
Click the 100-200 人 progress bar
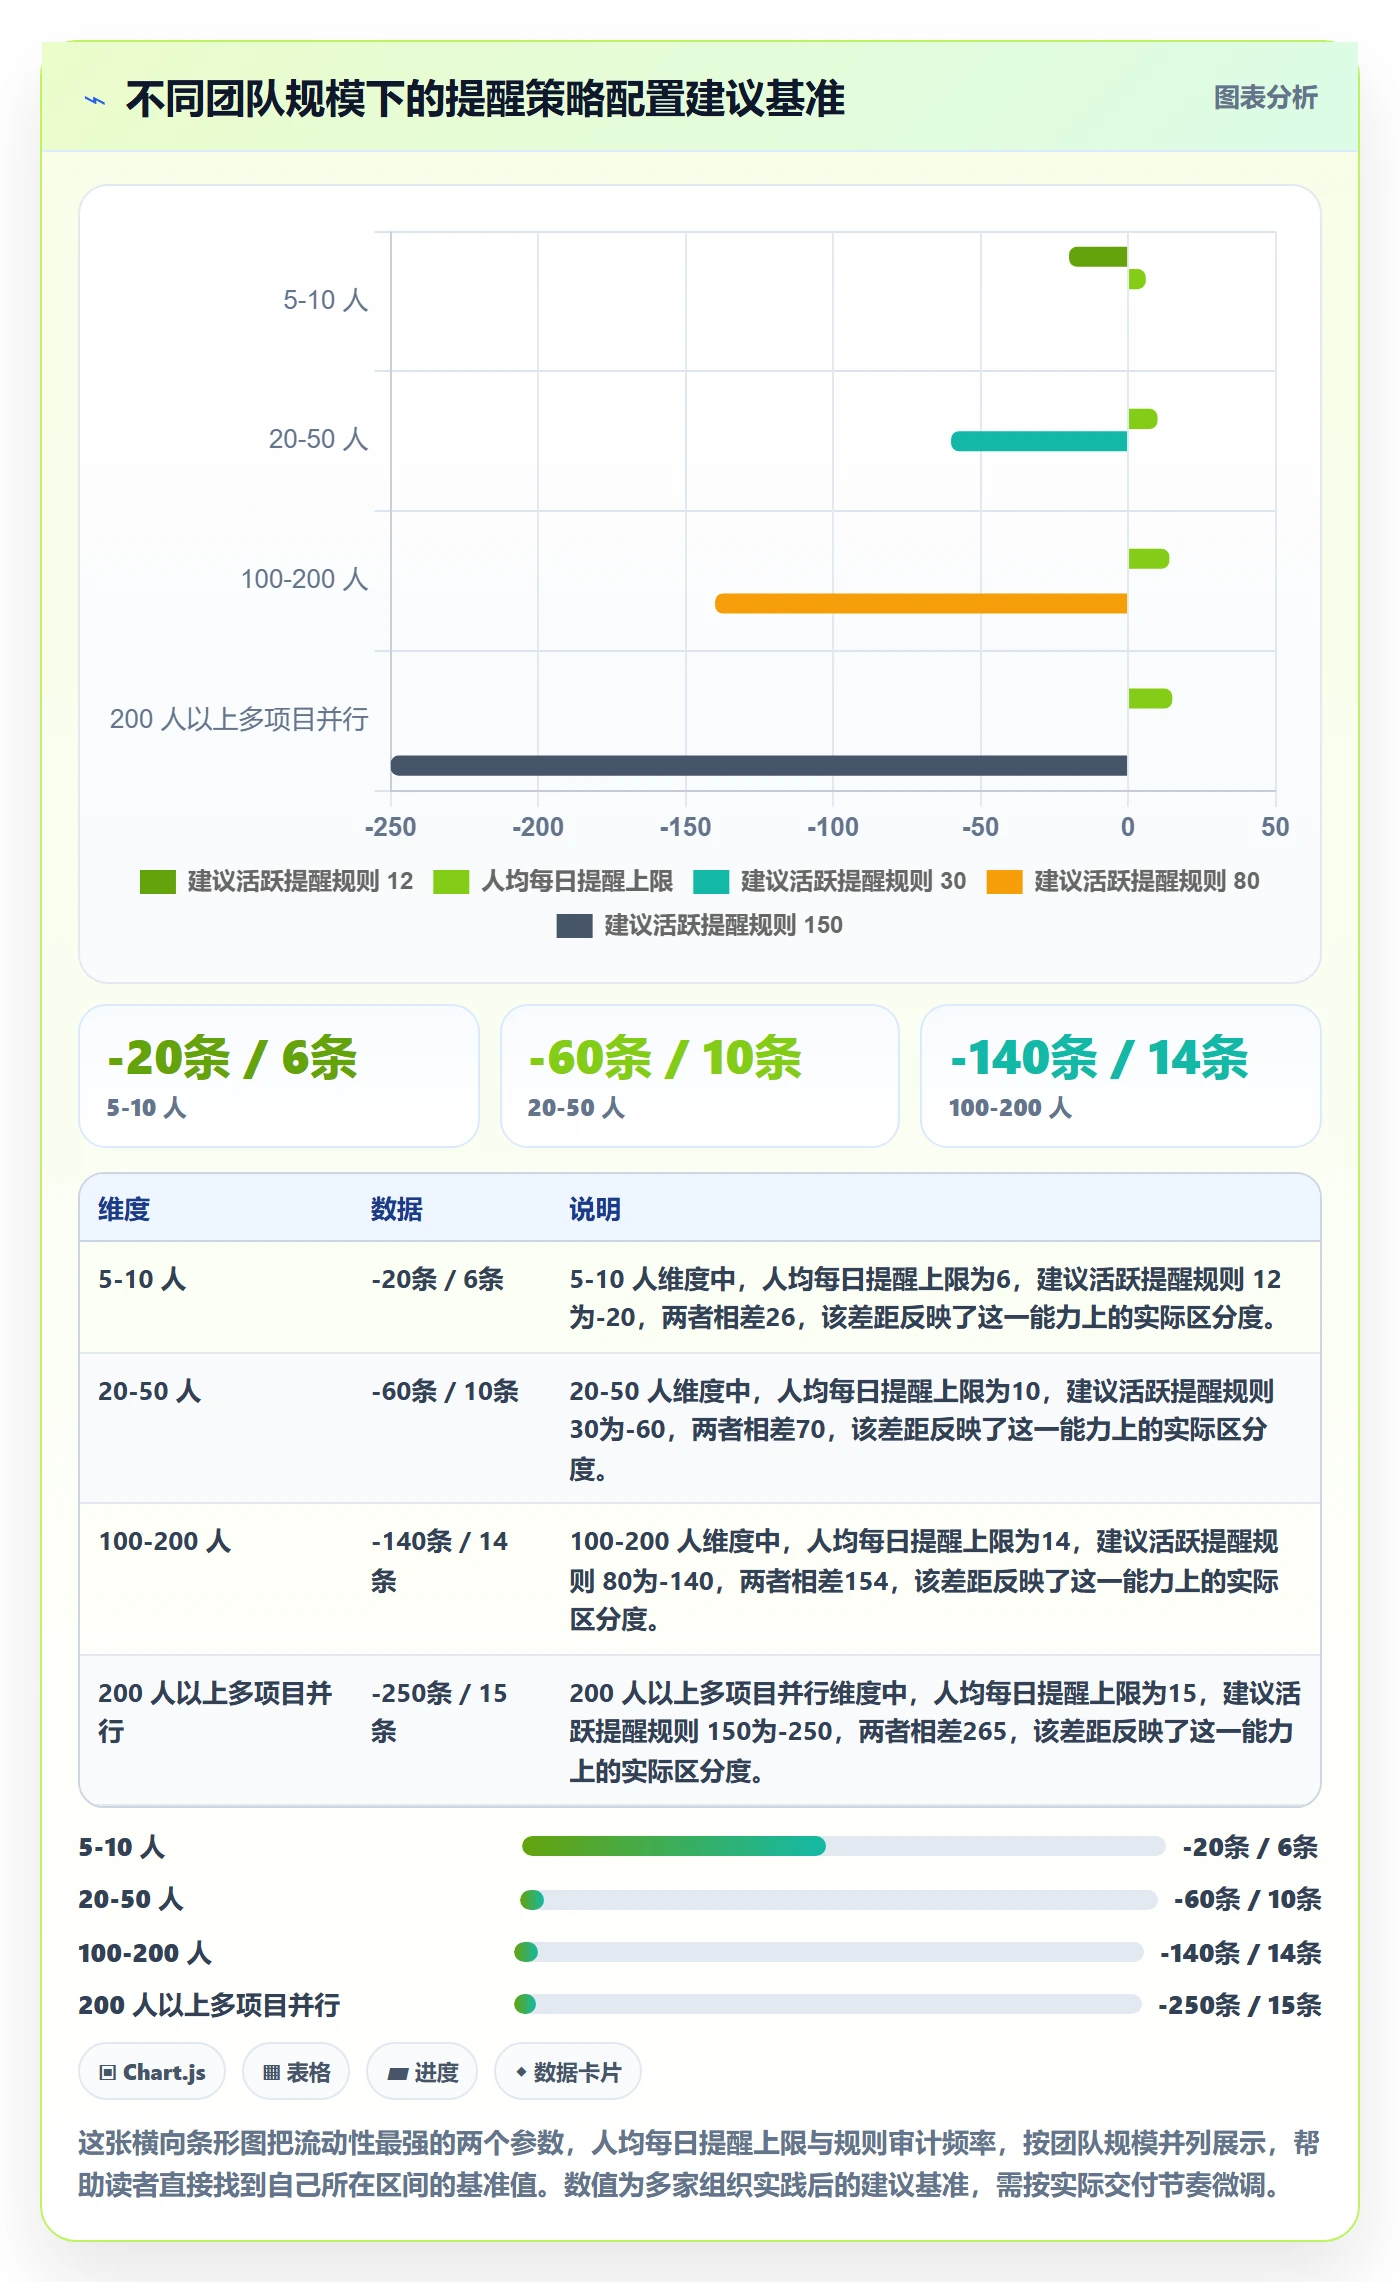(828, 1952)
